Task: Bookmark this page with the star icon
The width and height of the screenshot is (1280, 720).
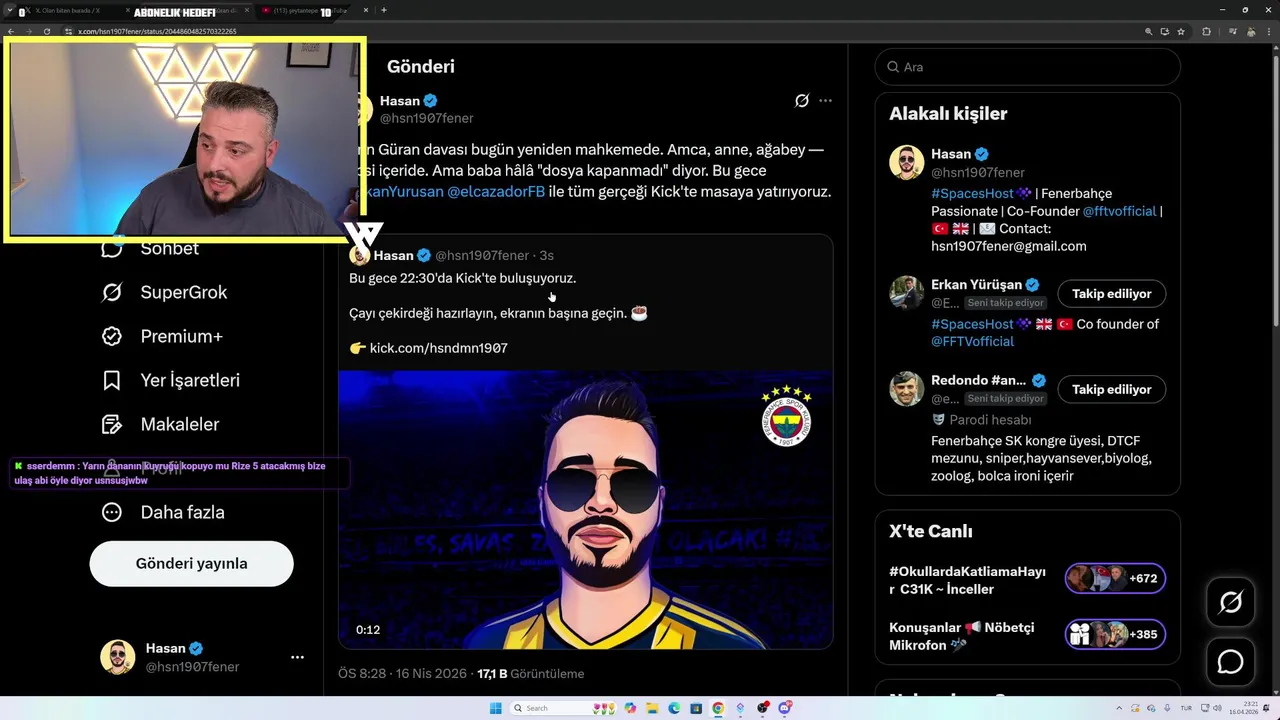Action: point(1181,31)
